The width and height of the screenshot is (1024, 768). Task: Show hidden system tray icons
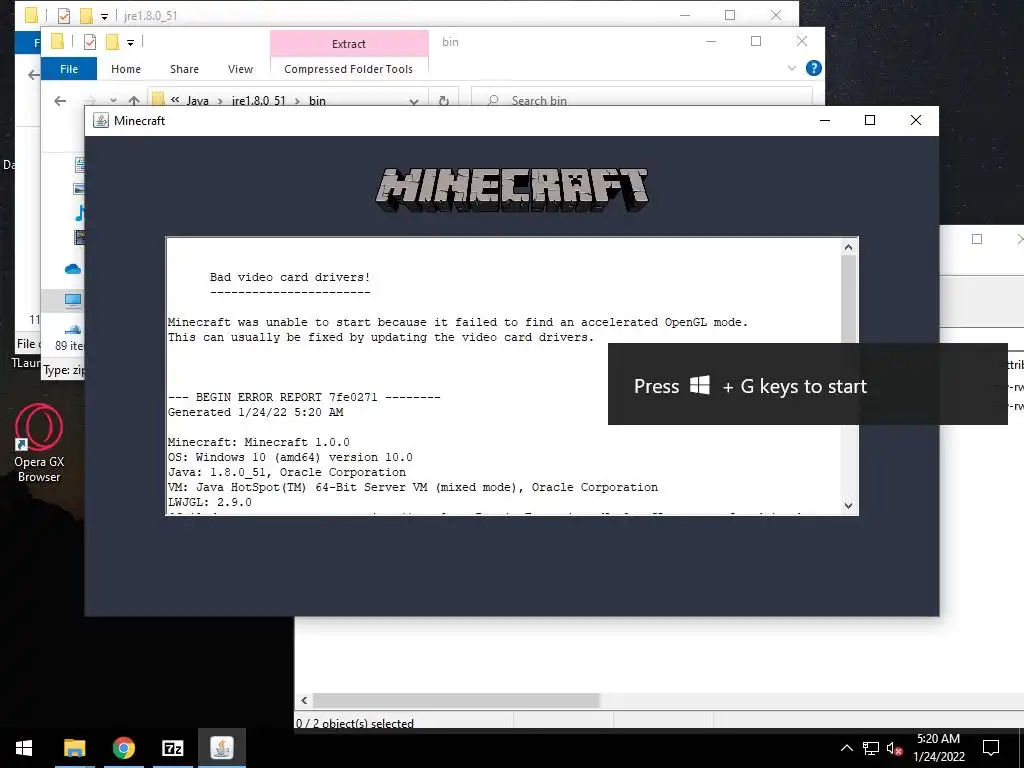click(846, 748)
